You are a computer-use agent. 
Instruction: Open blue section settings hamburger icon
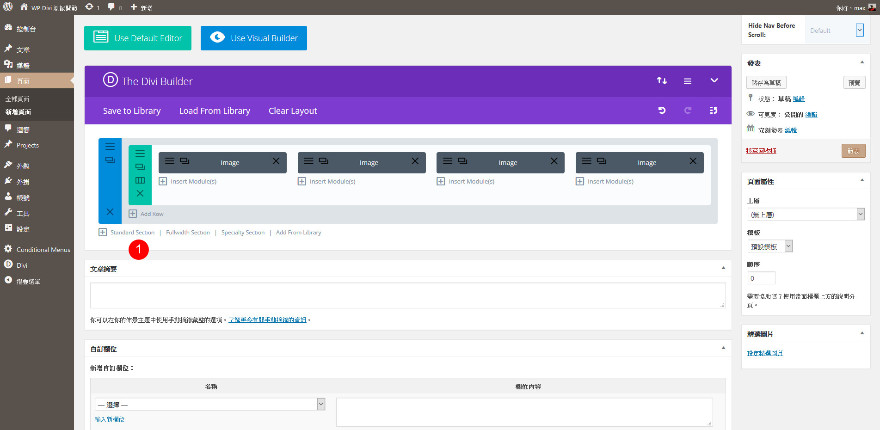[x=110, y=146]
